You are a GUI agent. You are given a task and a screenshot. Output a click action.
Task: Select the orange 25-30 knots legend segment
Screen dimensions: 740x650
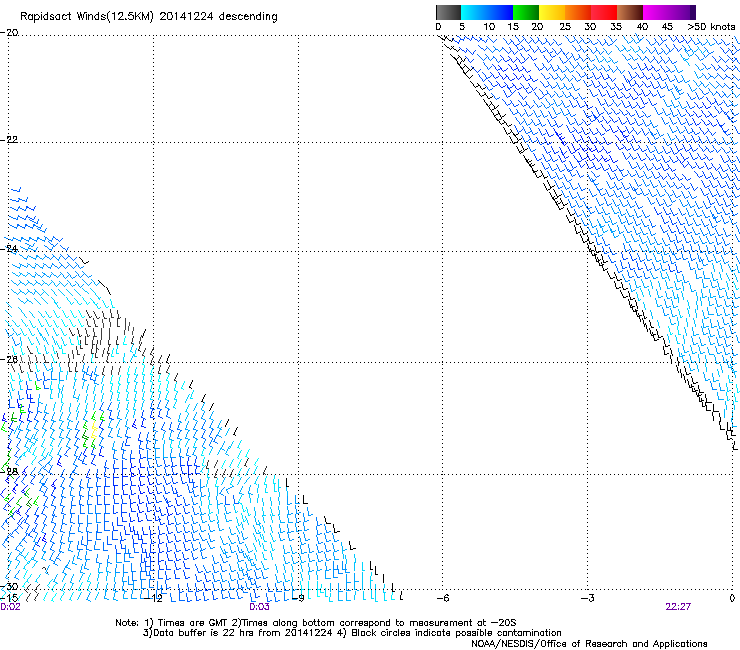pos(578,12)
